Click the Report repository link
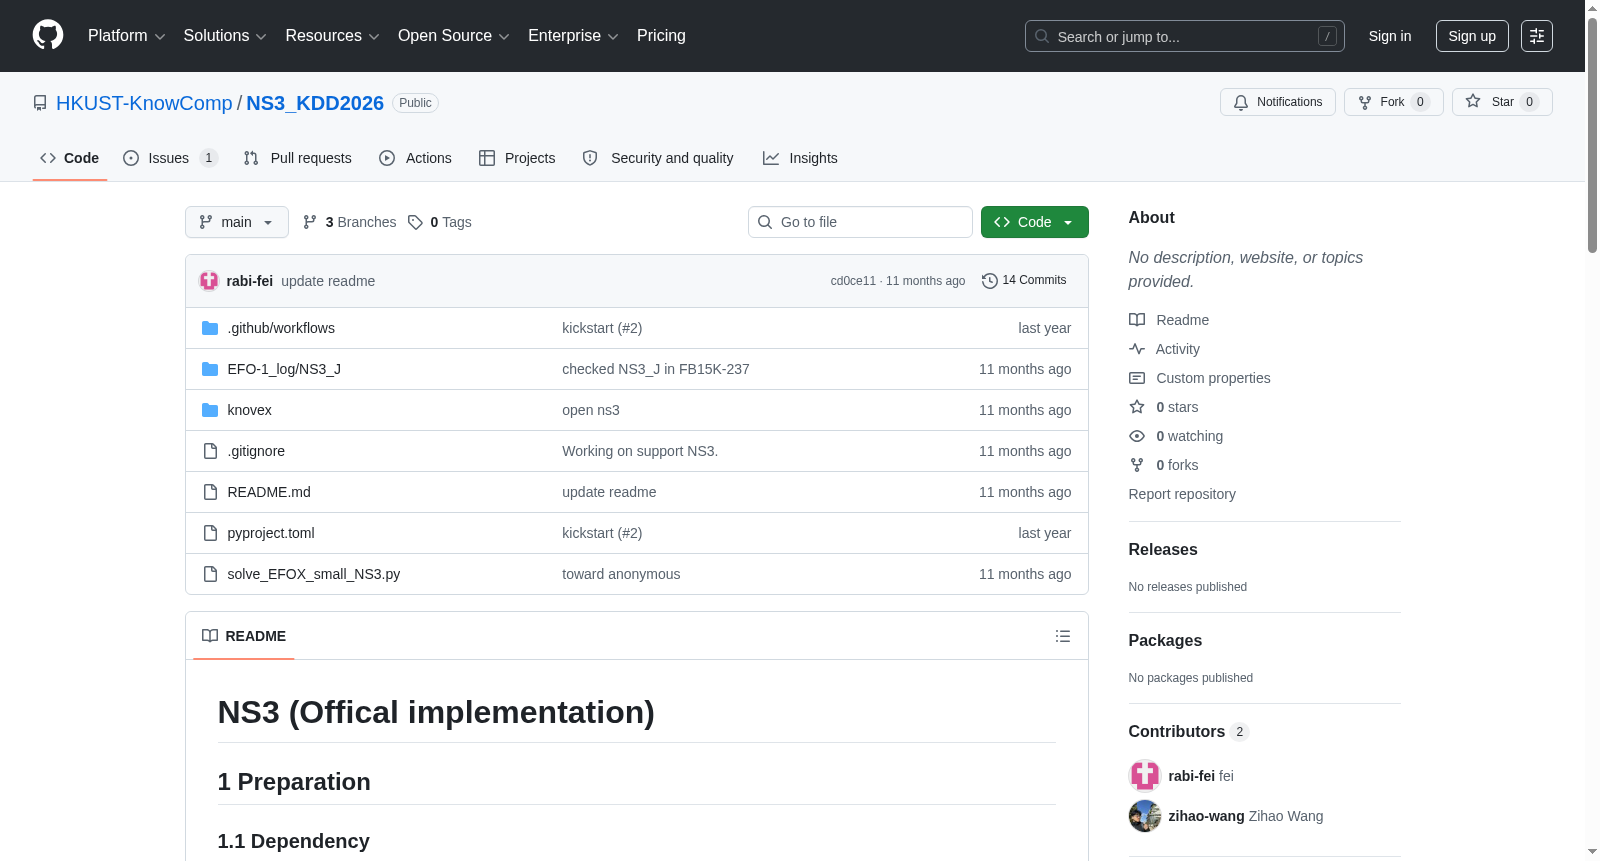The height and width of the screenshot is (861, 1600). [x=1182, y=494]
